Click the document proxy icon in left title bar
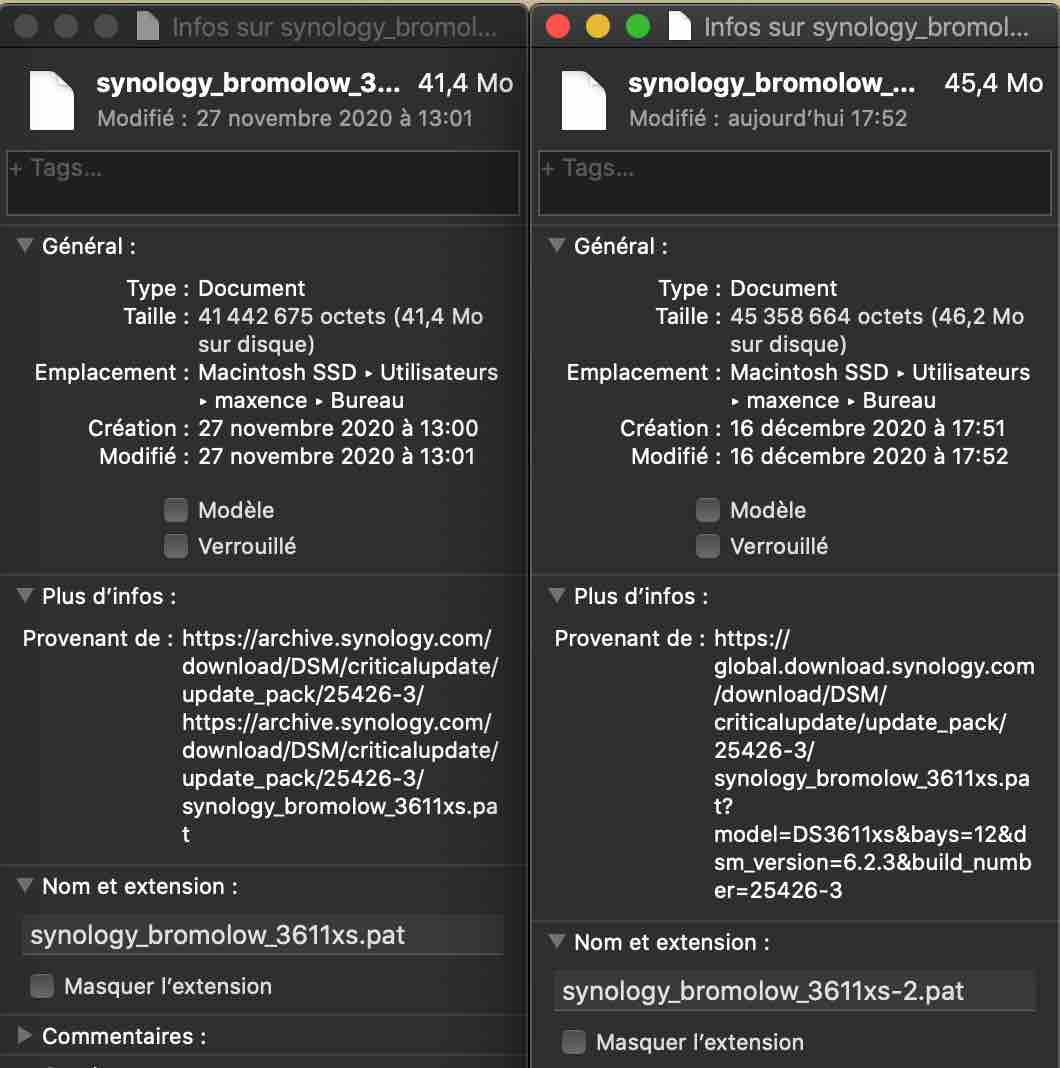The width and height of the screenshot is (1060, 1068). (148, 27)
